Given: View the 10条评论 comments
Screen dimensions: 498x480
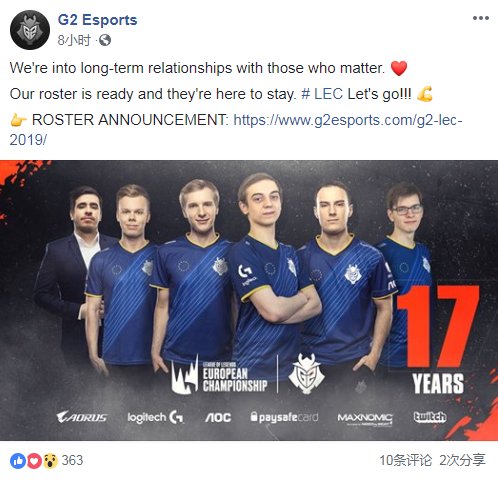Looking at the screenshot, I should (x=405, y=461).
